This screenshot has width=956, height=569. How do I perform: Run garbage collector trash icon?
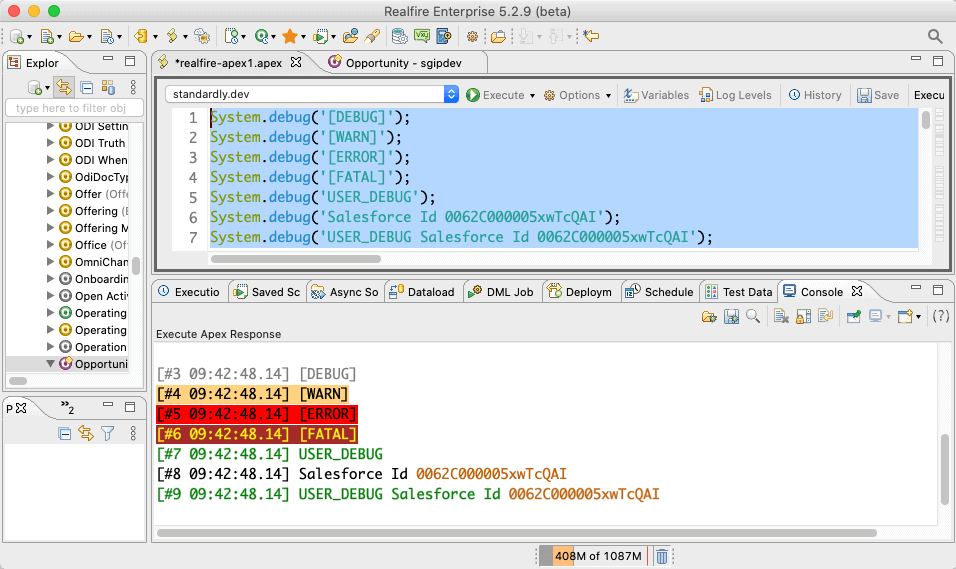662,556
